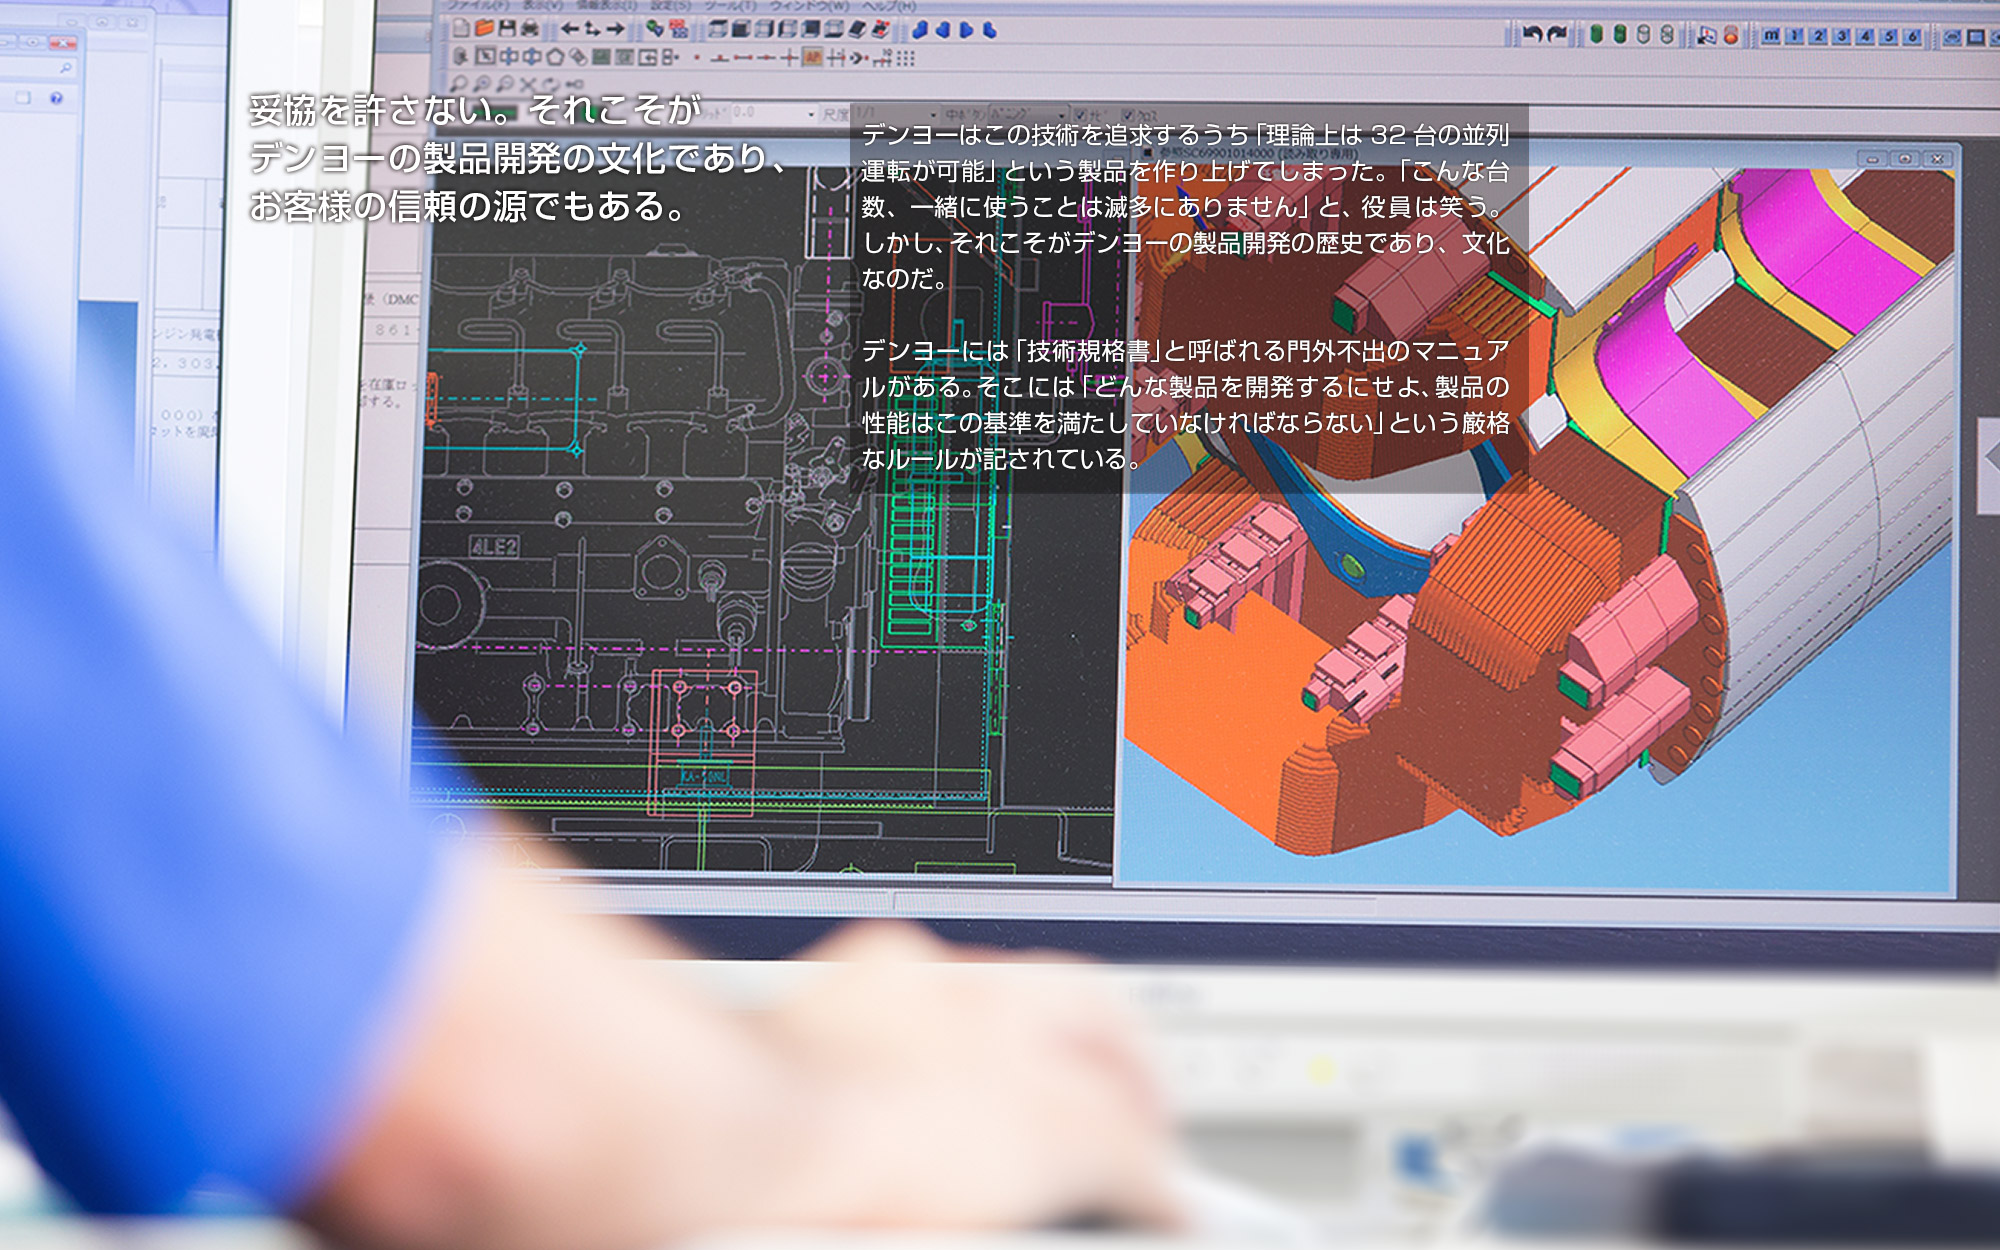Choose the boxed arrow selection tool
Screen dimensions: 2000x1250
point(485,57)
